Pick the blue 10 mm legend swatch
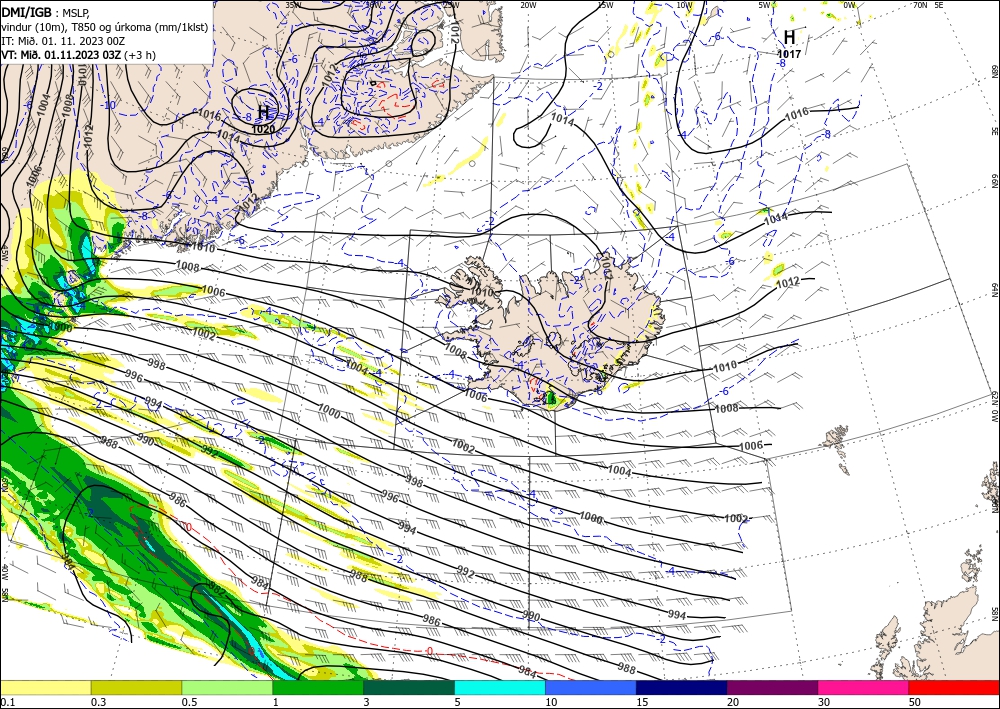 click(591, 687)
